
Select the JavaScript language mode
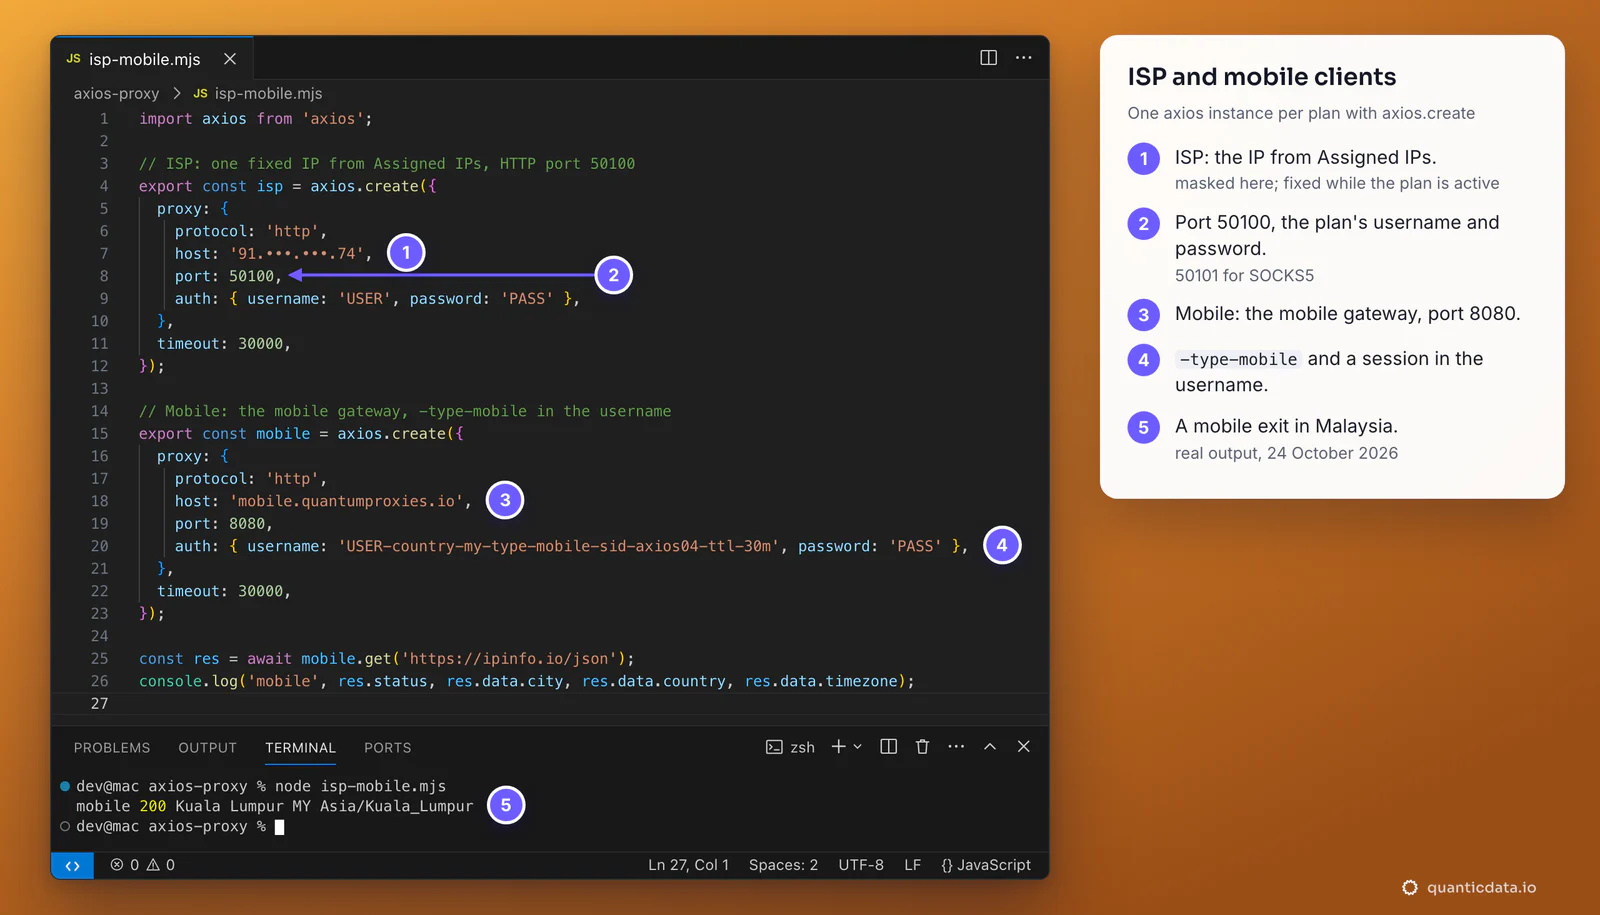(x=985, y=865)
